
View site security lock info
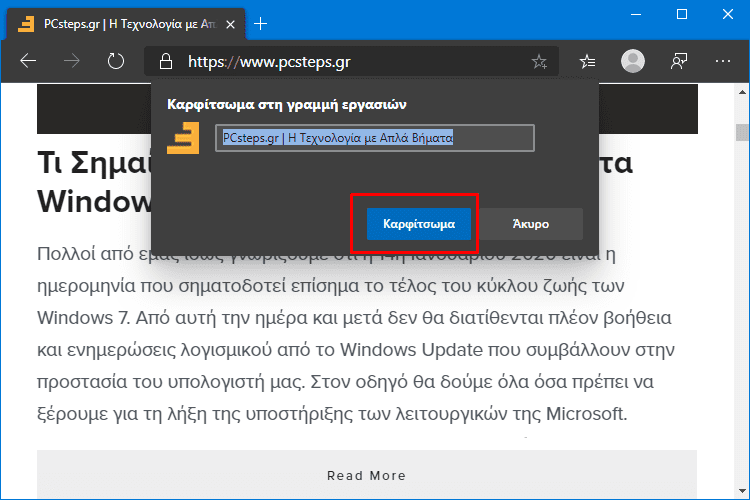coord(165,61)
